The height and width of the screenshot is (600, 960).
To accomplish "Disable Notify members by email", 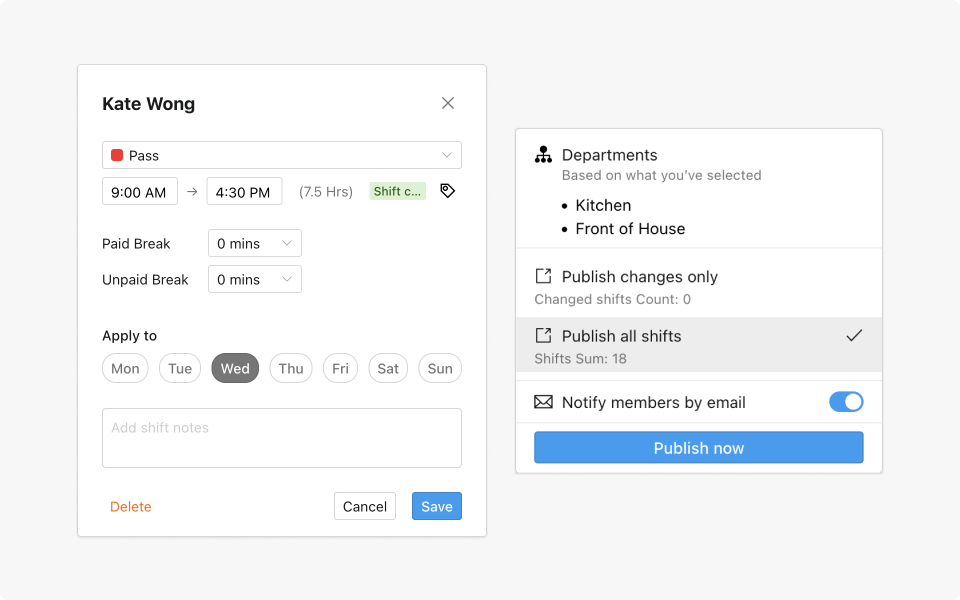I will pos(846,401).
